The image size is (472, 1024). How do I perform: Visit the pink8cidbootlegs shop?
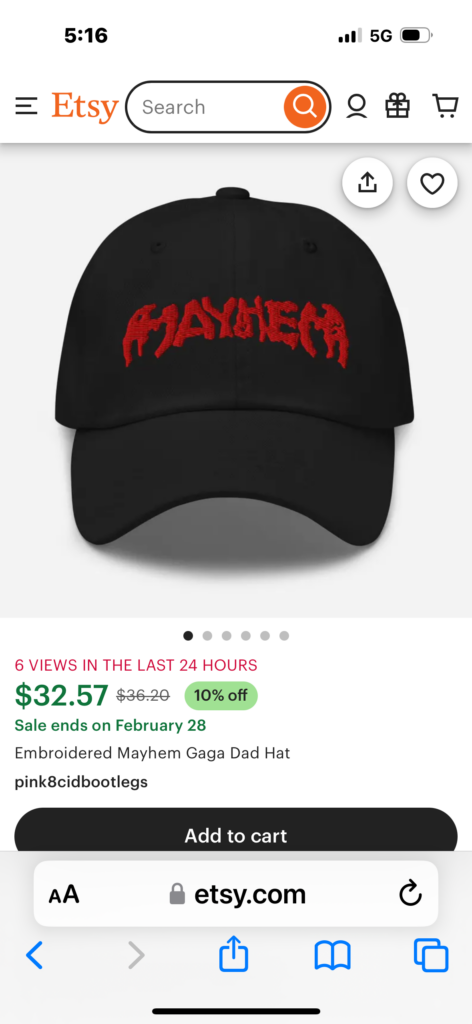tap(81, 782)
